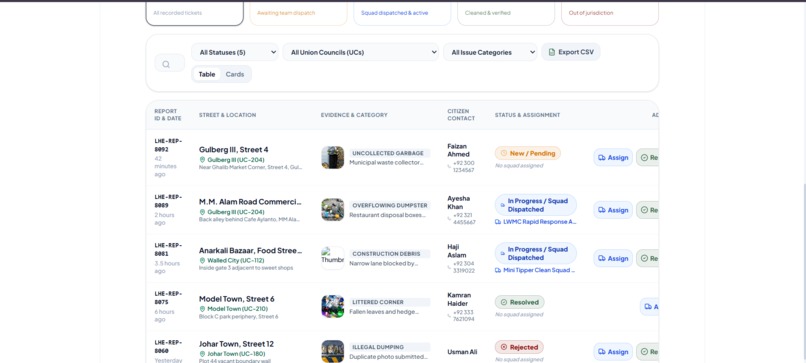Select the Squad dispatched & active card
This screenshot has width=806, height=363.
point(402,13)
